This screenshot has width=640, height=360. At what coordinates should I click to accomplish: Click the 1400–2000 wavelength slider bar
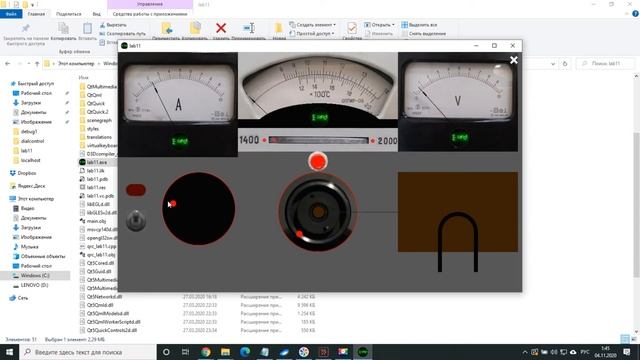click(x=318, y=140)
